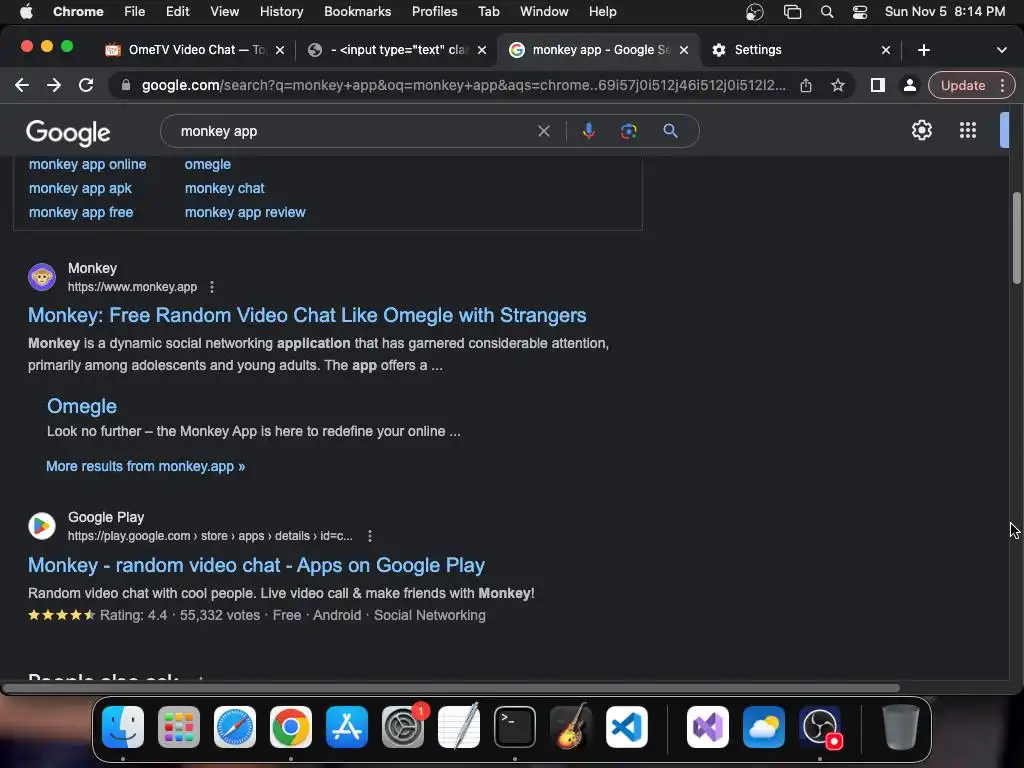Open Launchpad from the Dock
The image size is (1024, 768).
[x=179, y=727]
